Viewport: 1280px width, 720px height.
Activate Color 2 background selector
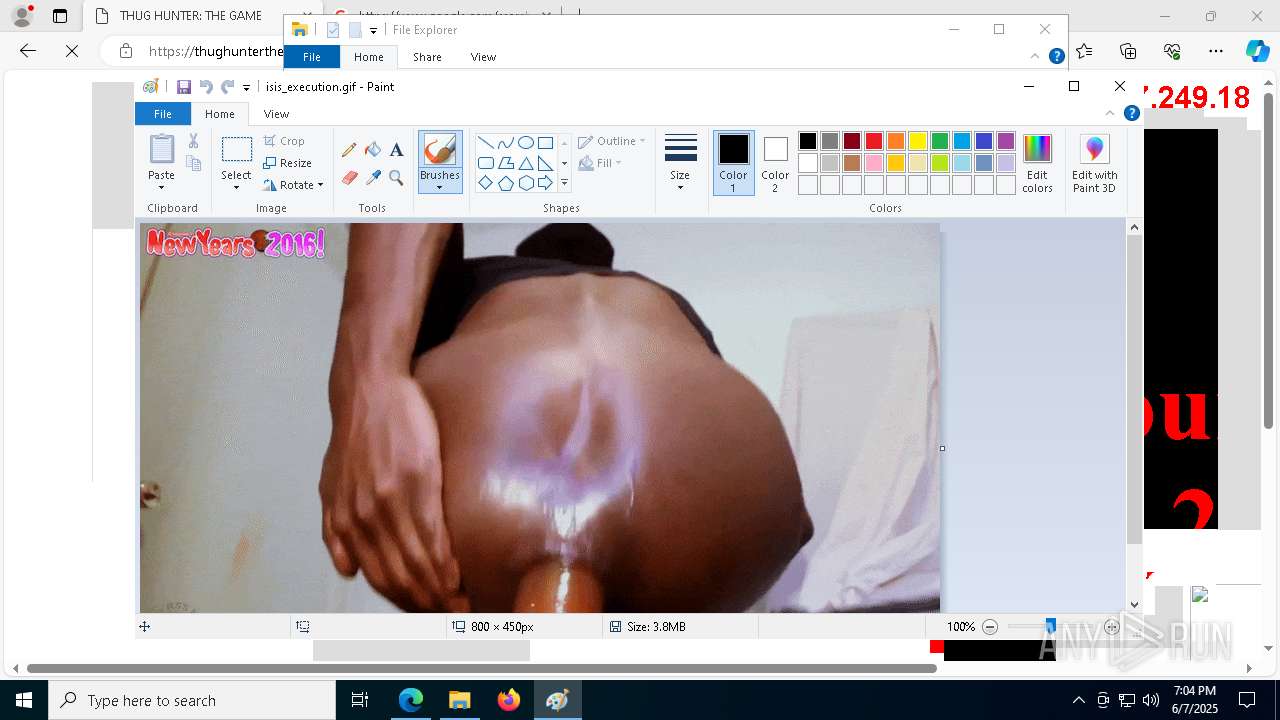click(775, 162)
